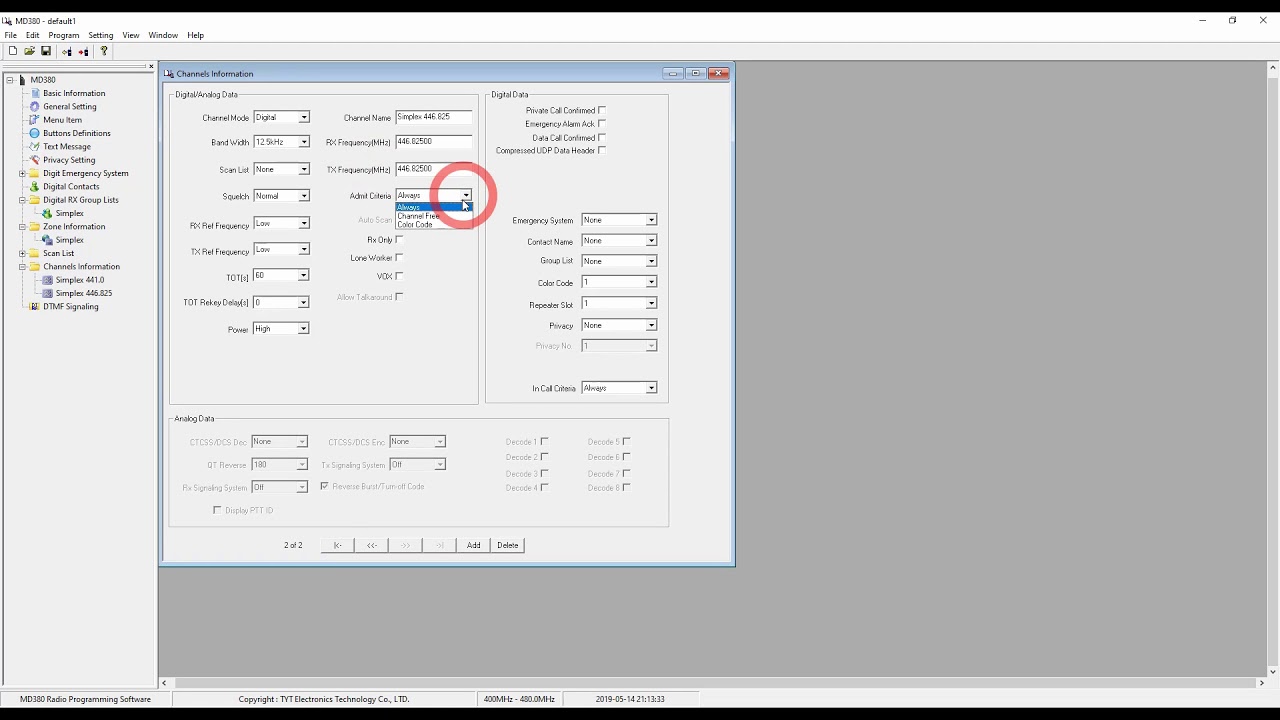
Task: Open Buttons Definitions in the tree
Action: click(x=77, y=133)
